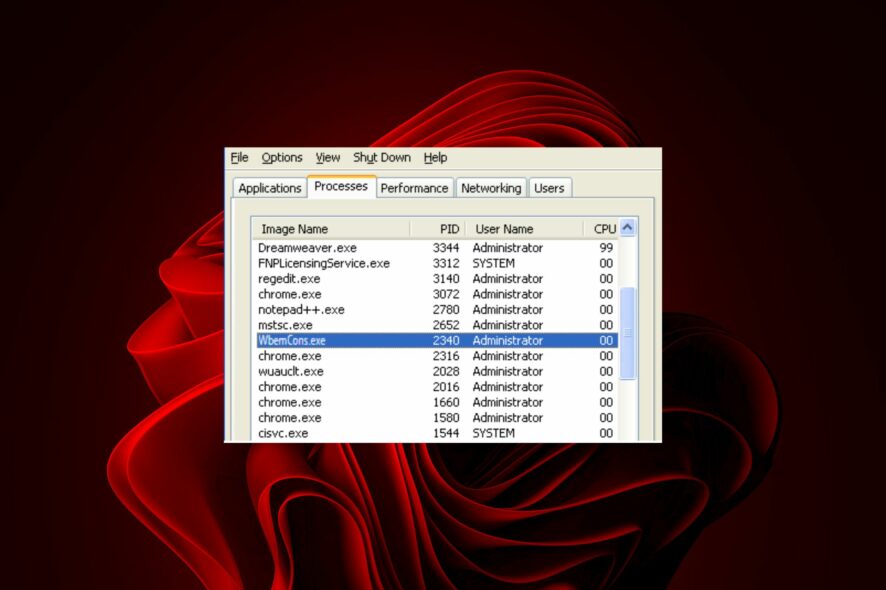This screenshot has width=886, height=590.
Task: Sort by CPU column header
Action: click(601, 229)
